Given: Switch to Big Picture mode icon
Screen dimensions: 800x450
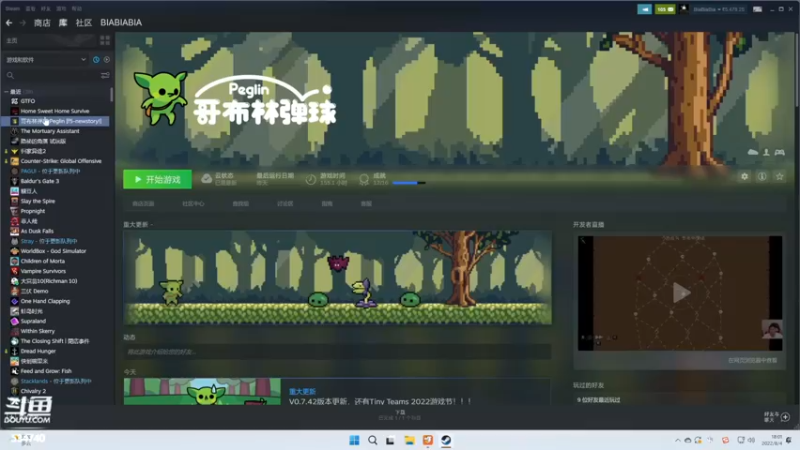Looking at the screenshot, I should (x=757, y=9).
